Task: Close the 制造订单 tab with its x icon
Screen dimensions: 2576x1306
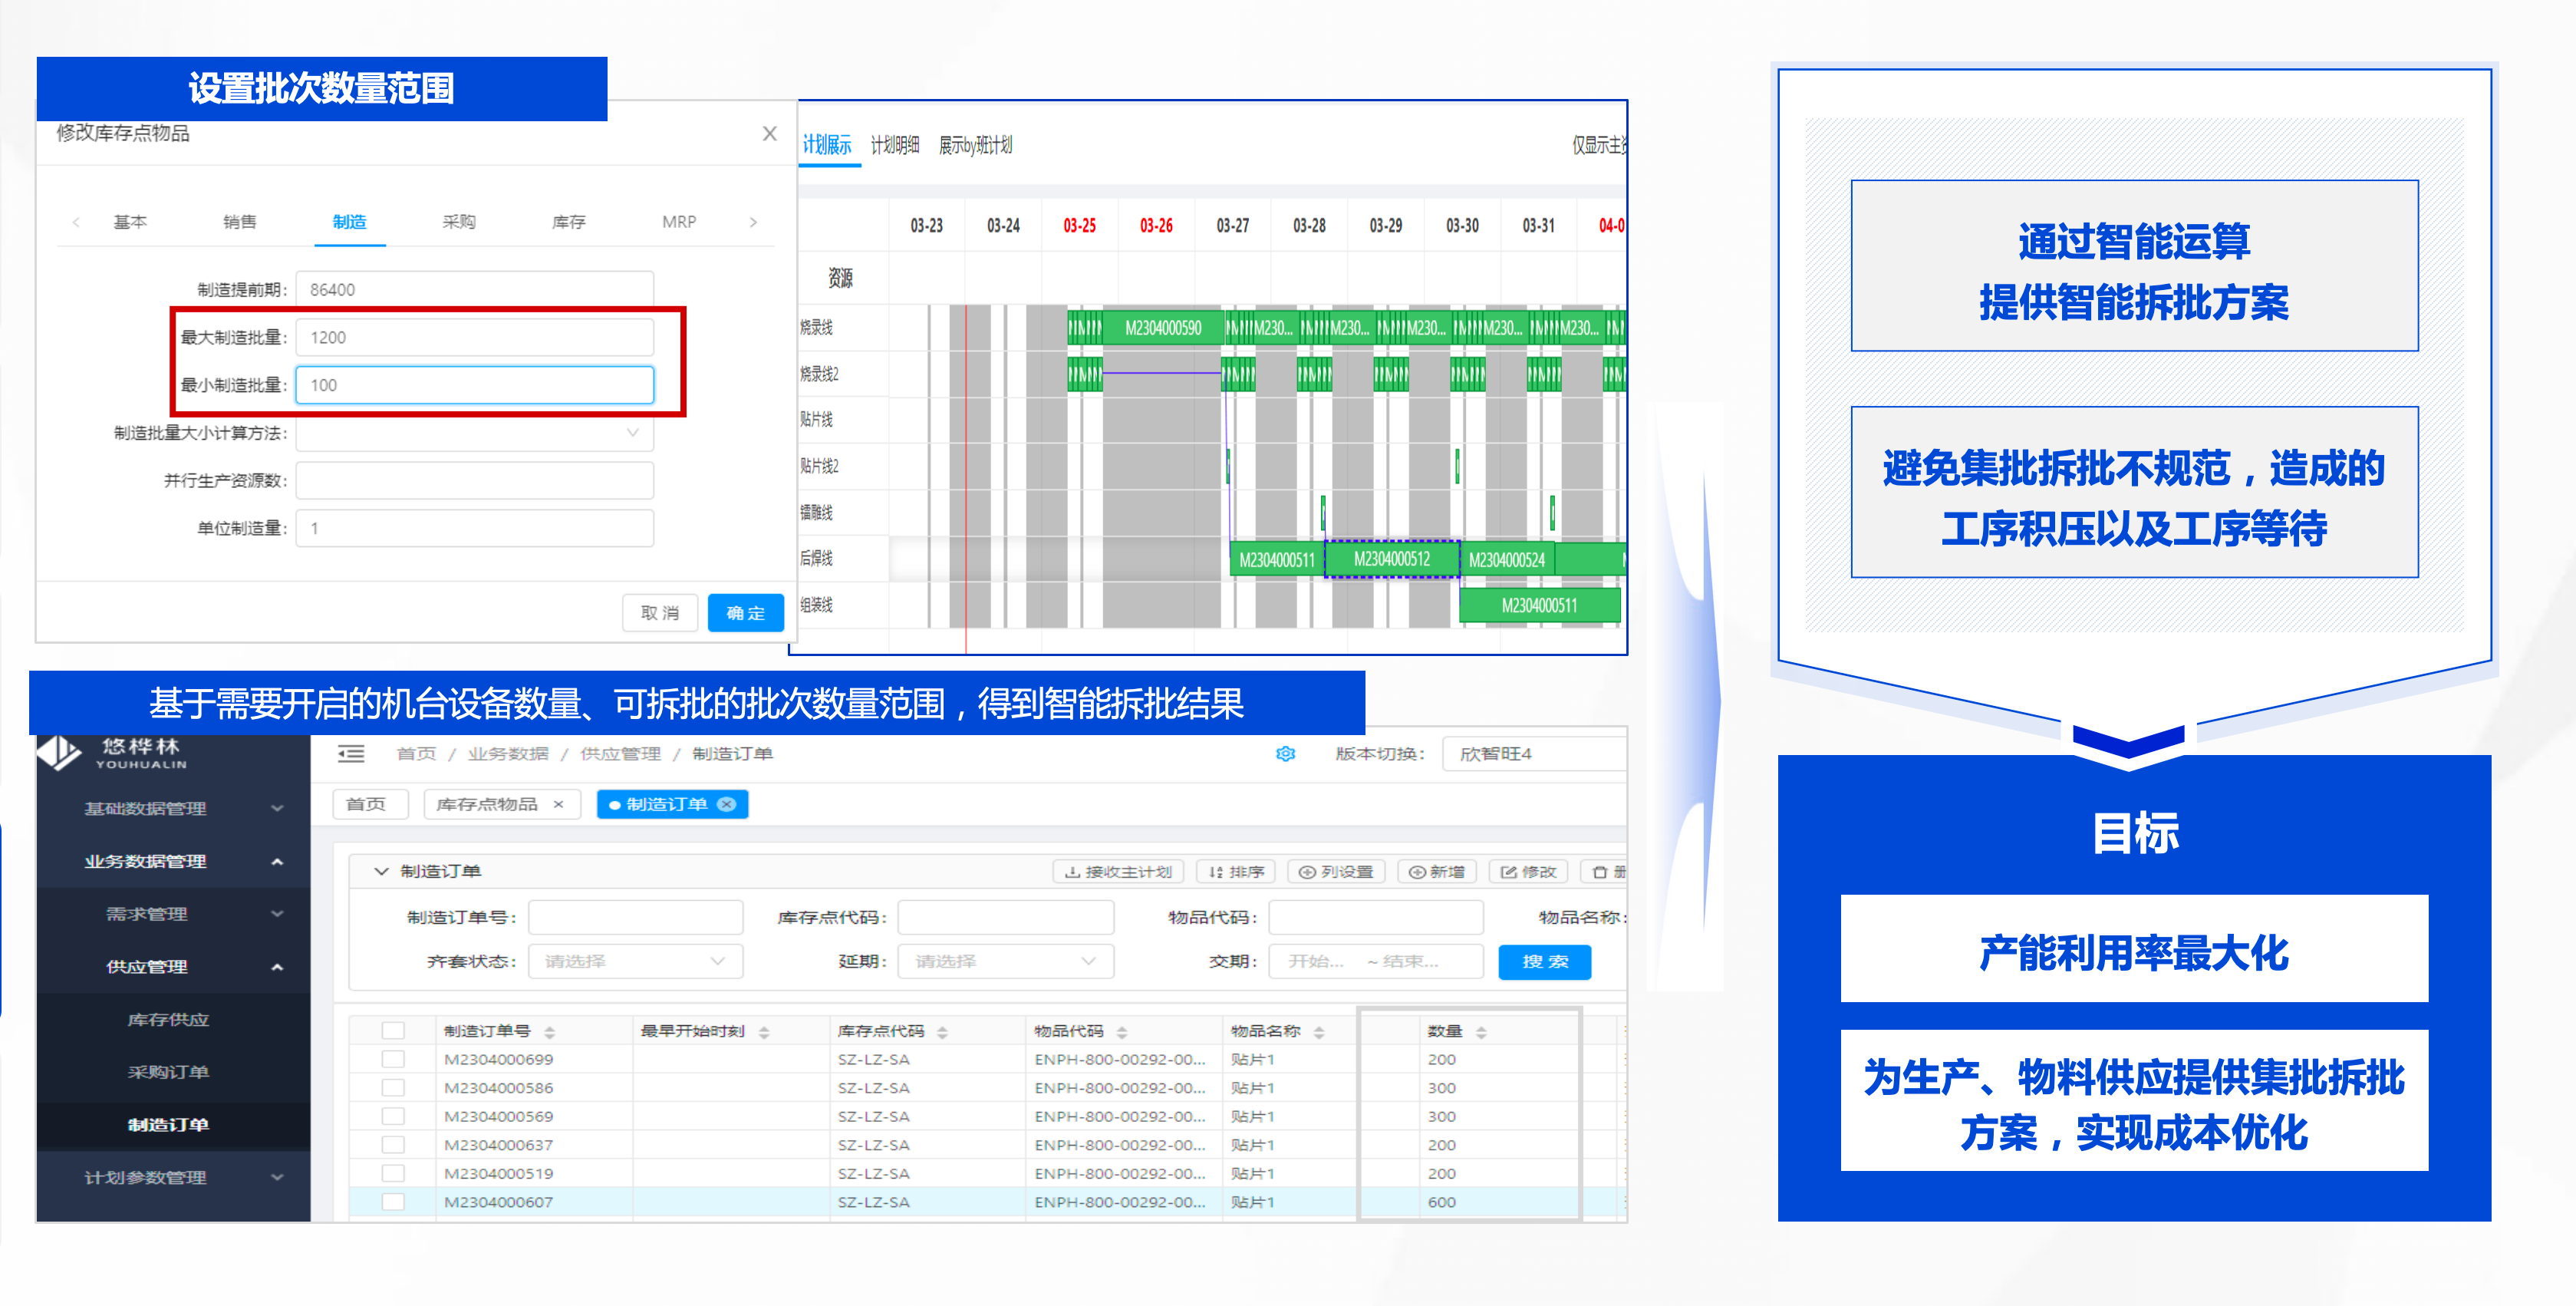Action: (x=727, y=804)
